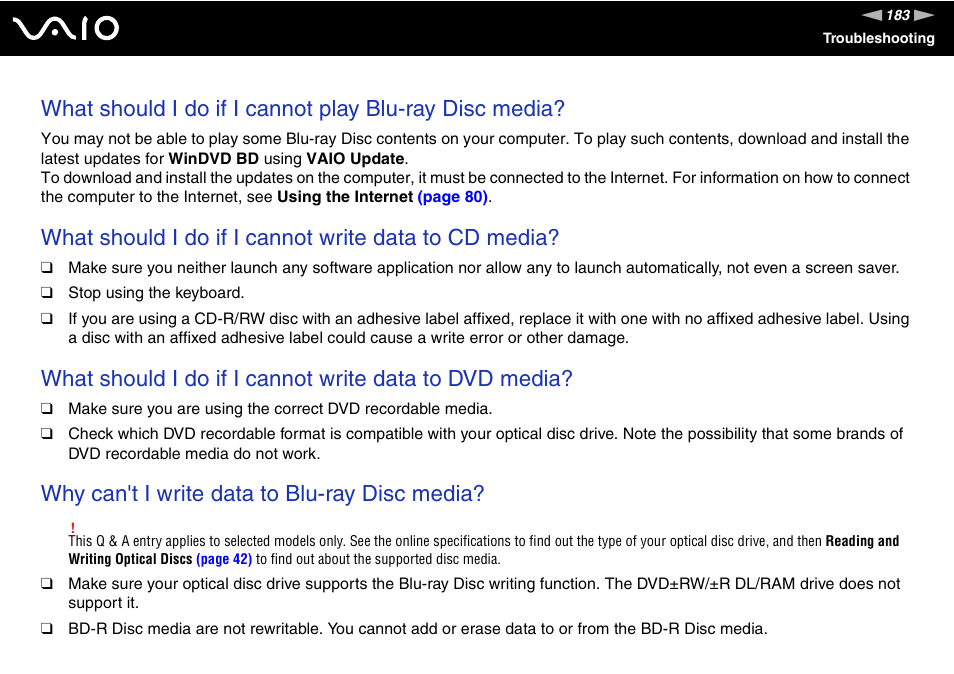Click the bullet next to DVD recordable media item
954x674 pixels.
click(46, 408)
